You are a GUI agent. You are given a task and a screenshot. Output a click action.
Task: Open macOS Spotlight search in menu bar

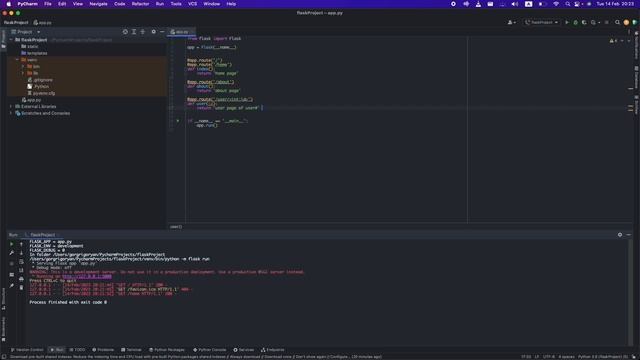(x=567, y=4)
